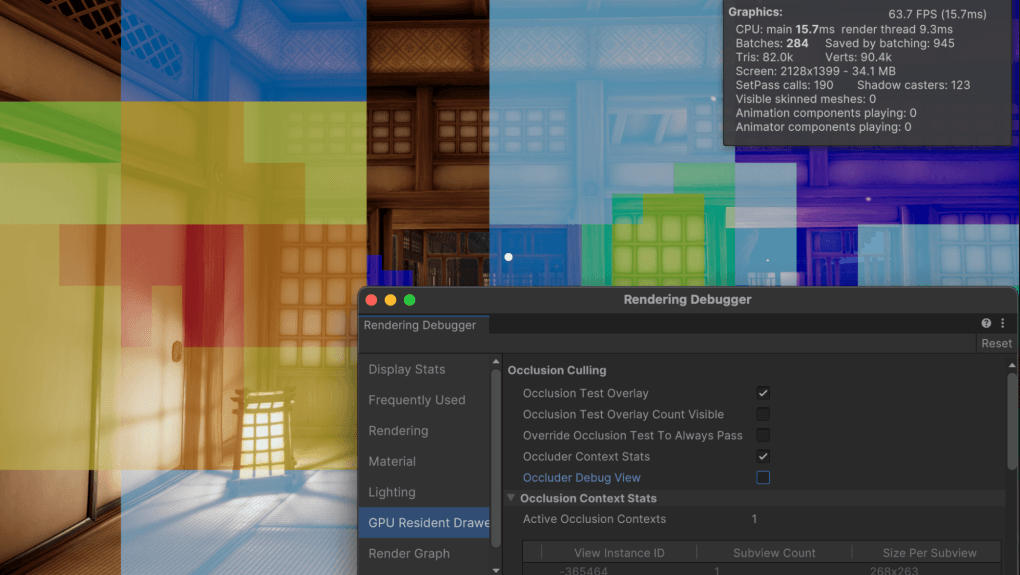Viewport: 1020px width, 575px height.
Task: Click the Subview Count column header
Action: pyautogui.click(x=774, y=553)
